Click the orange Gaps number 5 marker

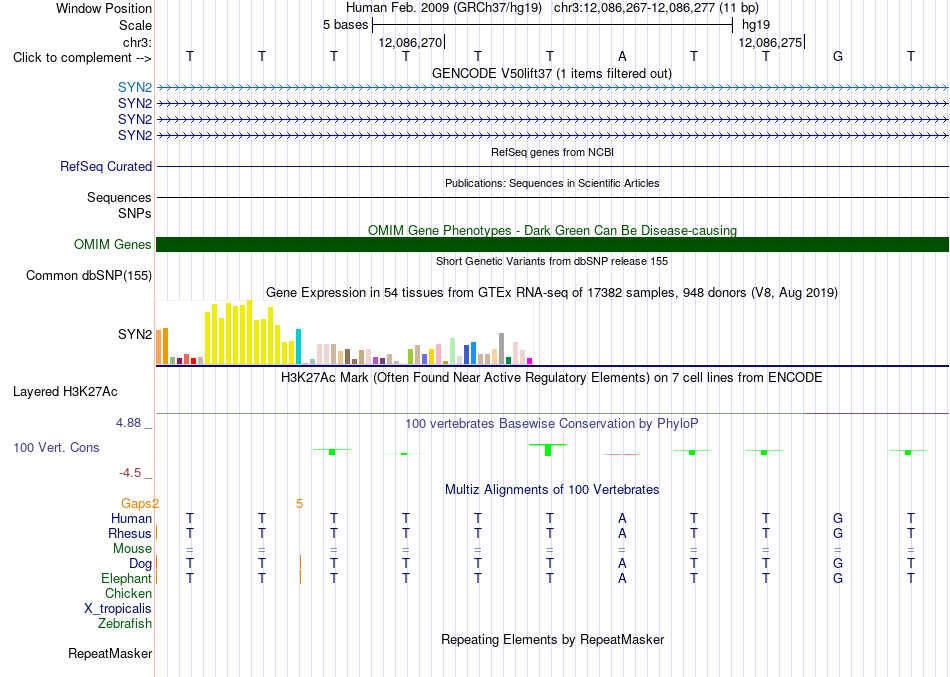299,504
